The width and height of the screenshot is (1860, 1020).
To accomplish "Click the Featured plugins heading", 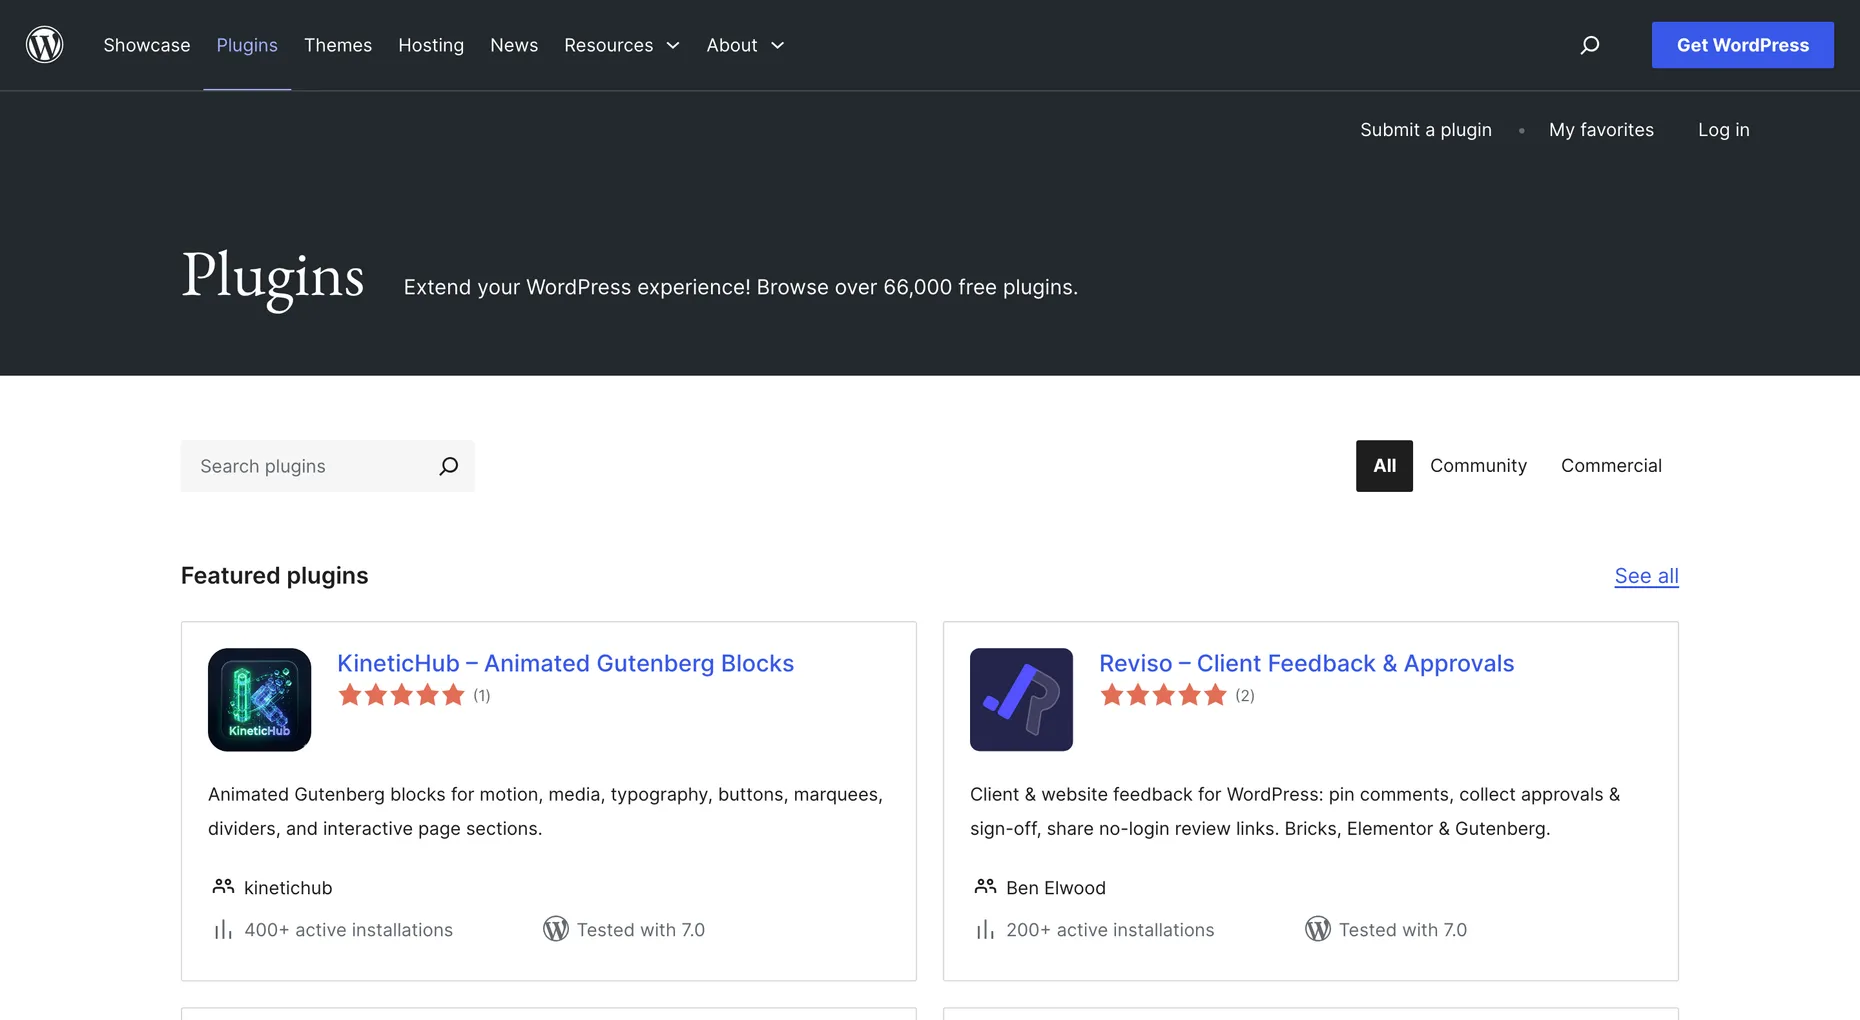I will click(x=274, y=576).
